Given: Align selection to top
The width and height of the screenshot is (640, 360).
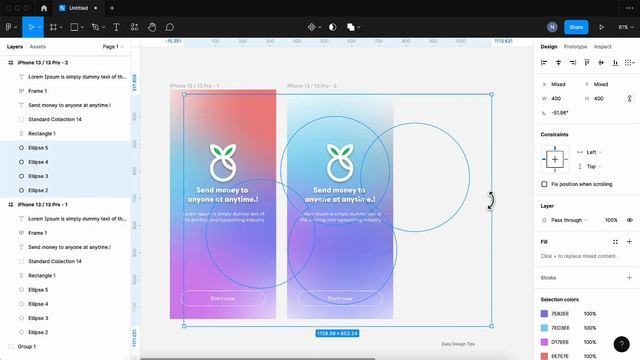Looking at the screenshot, I should pyautogui.click(x=587, y=62).
